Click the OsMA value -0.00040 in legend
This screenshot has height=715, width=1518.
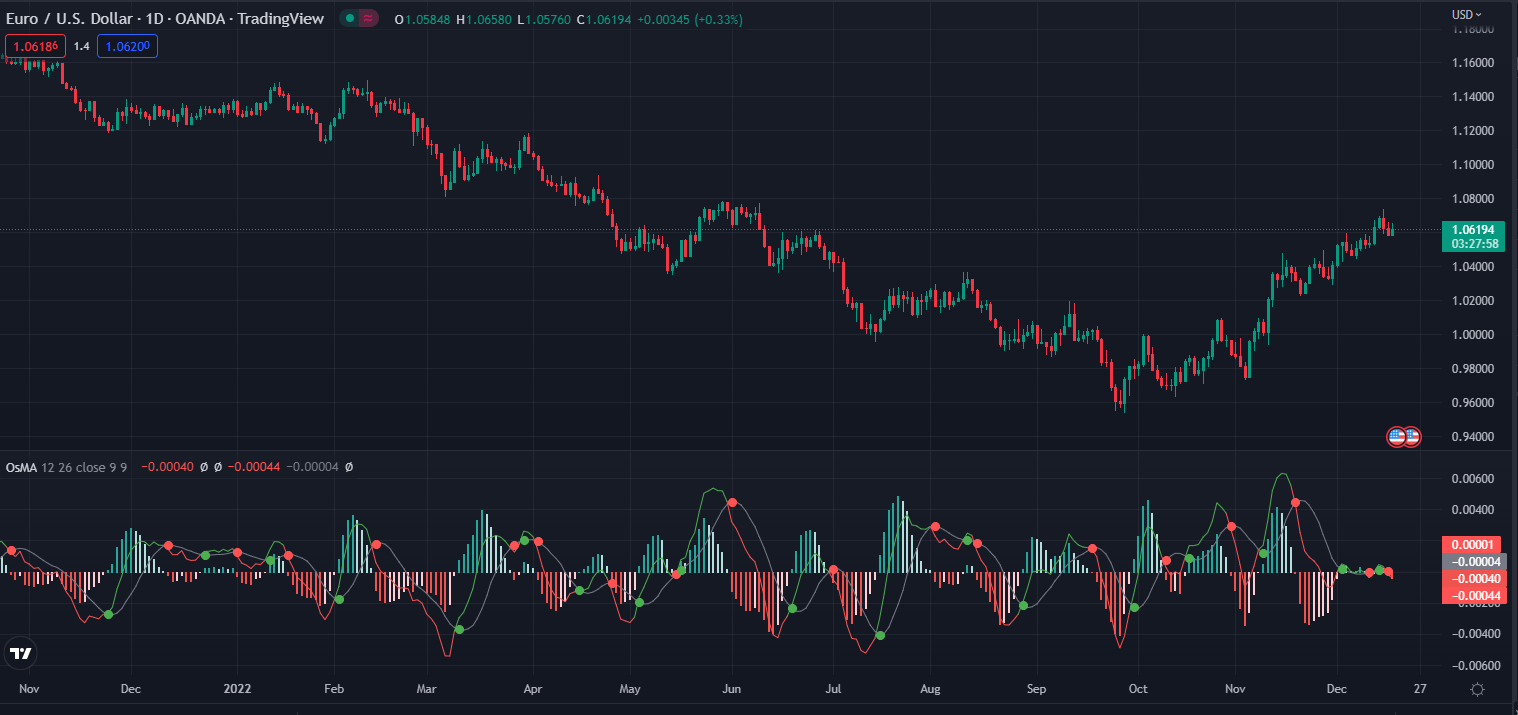[x=167, y=467]
